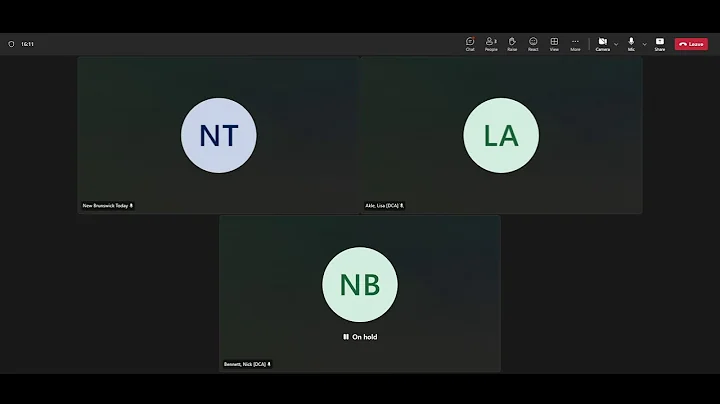Click the mic icon next to New Brunswick Today

[x=131, y=206]
